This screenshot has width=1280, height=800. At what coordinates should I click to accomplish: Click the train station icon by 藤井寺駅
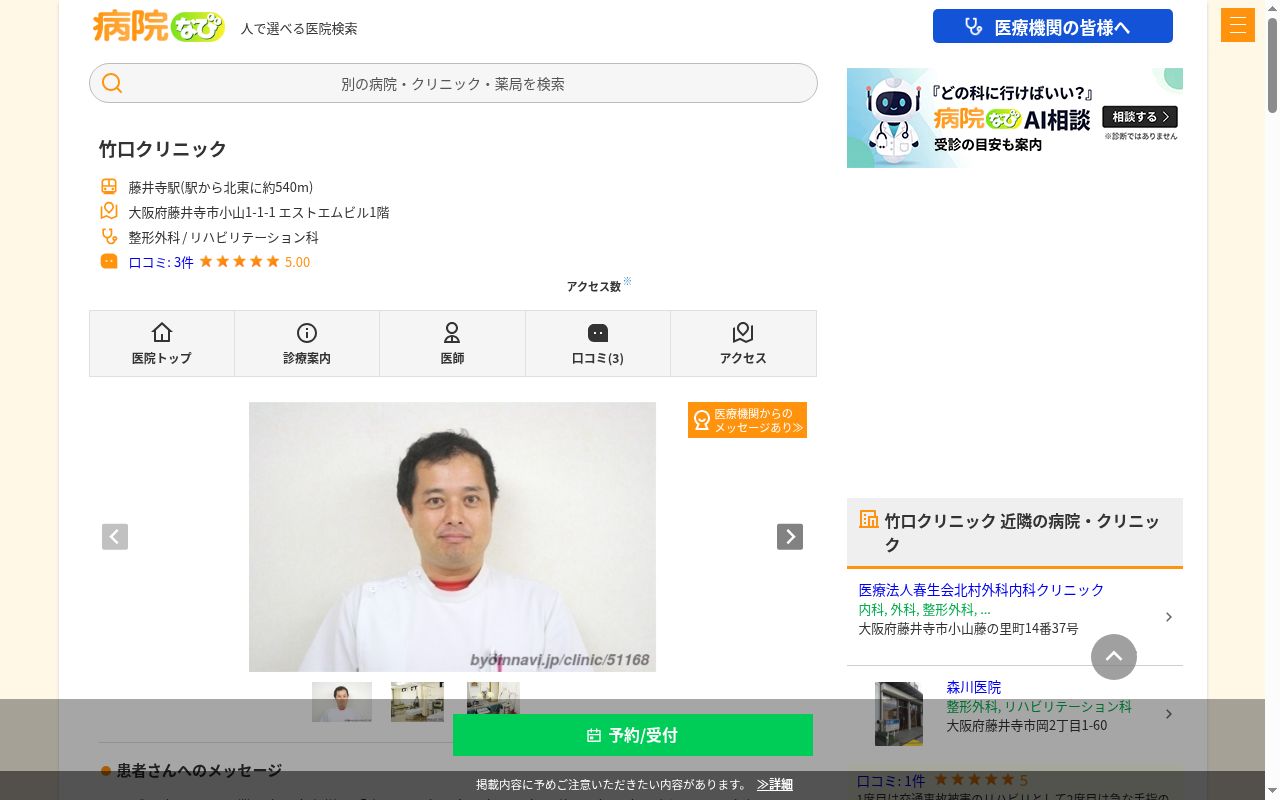109,186
